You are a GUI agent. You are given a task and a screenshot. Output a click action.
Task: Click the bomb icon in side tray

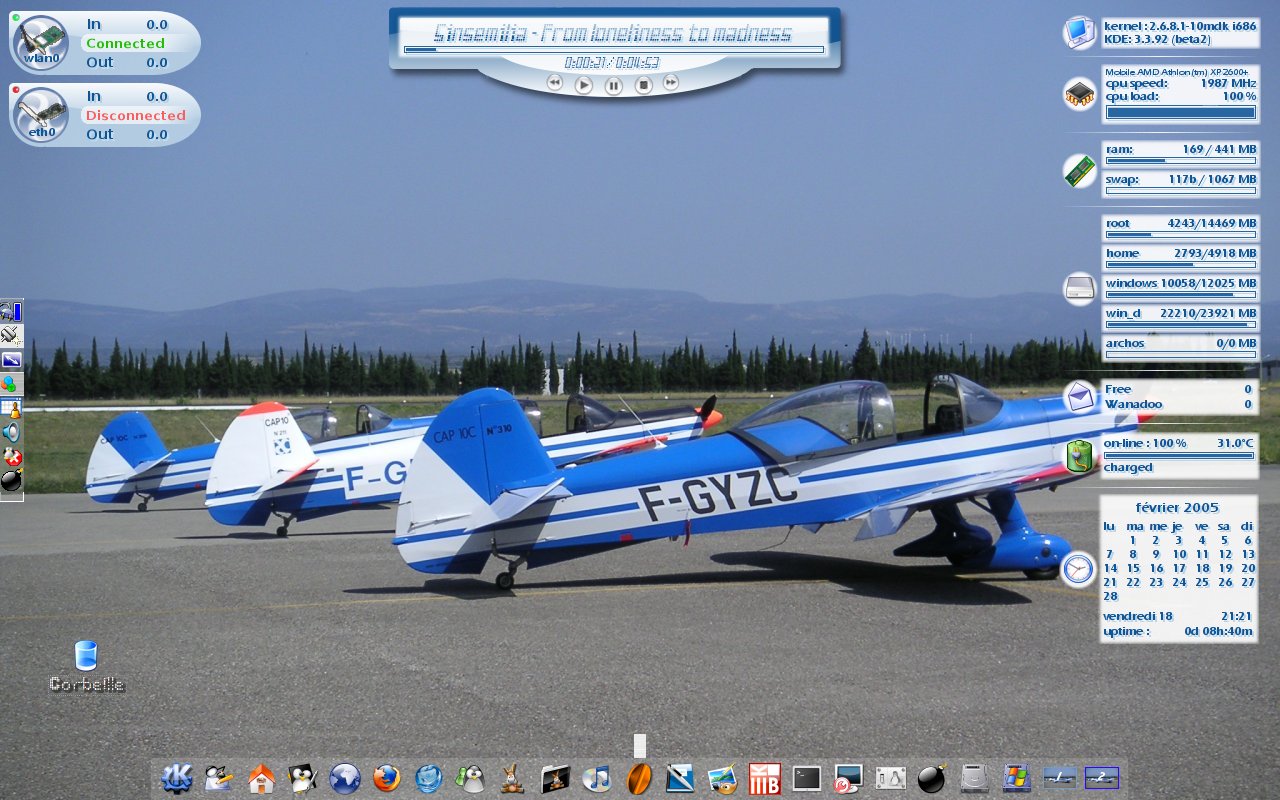pos(12,482)
